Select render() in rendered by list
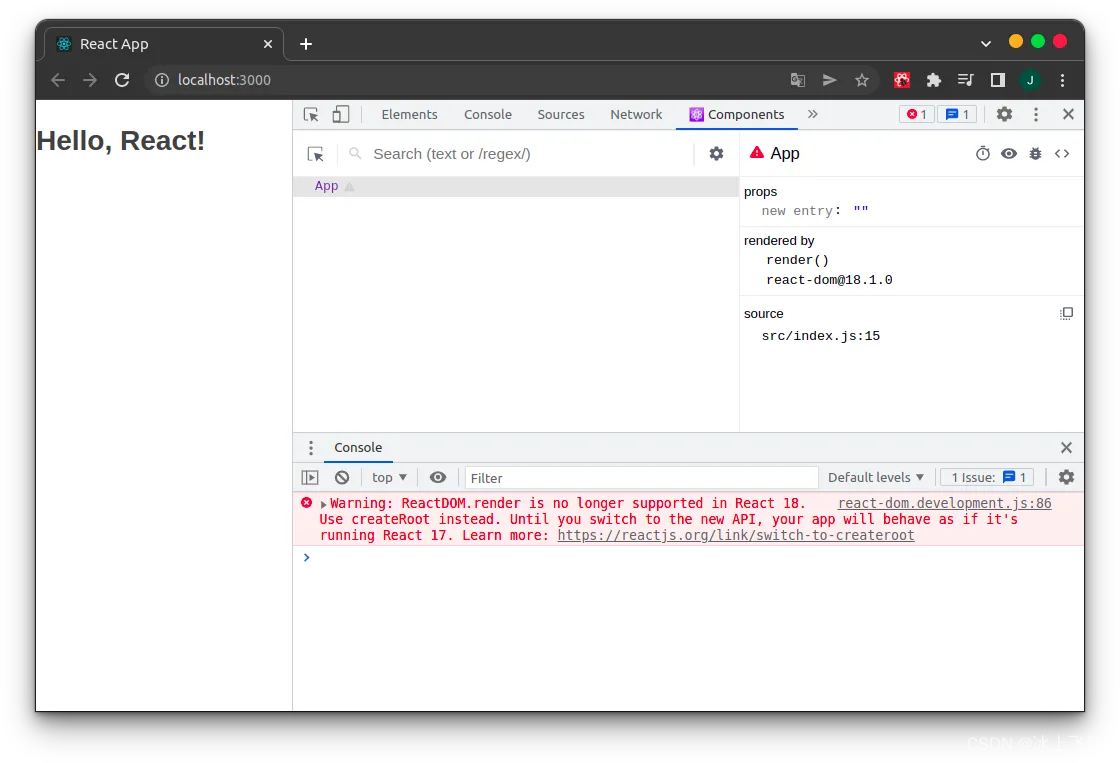This screenshot has height=763, width=1120. [797, 260]
